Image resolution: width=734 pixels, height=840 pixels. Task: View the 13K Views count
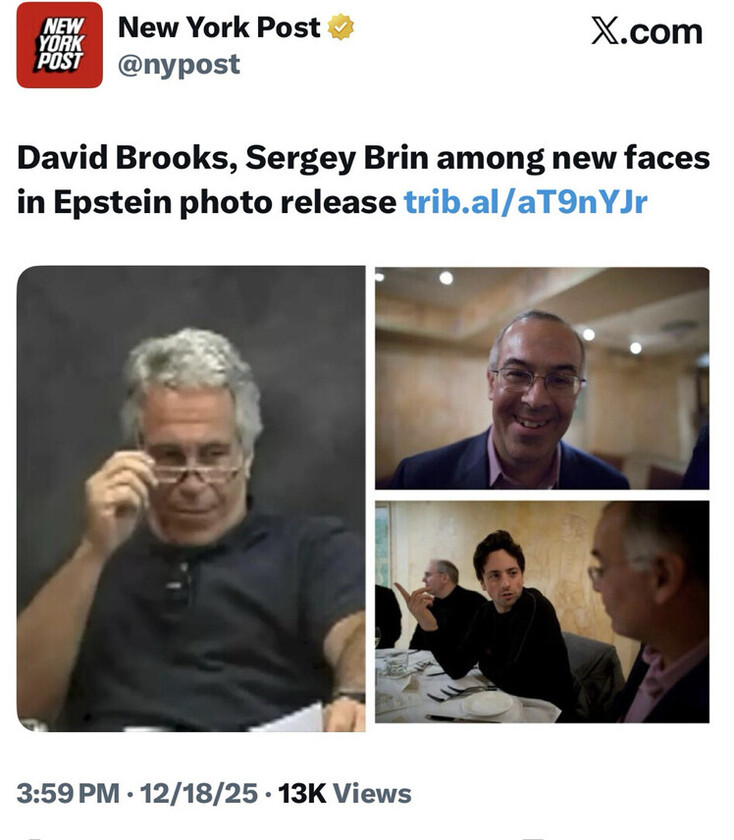[344, 793]
